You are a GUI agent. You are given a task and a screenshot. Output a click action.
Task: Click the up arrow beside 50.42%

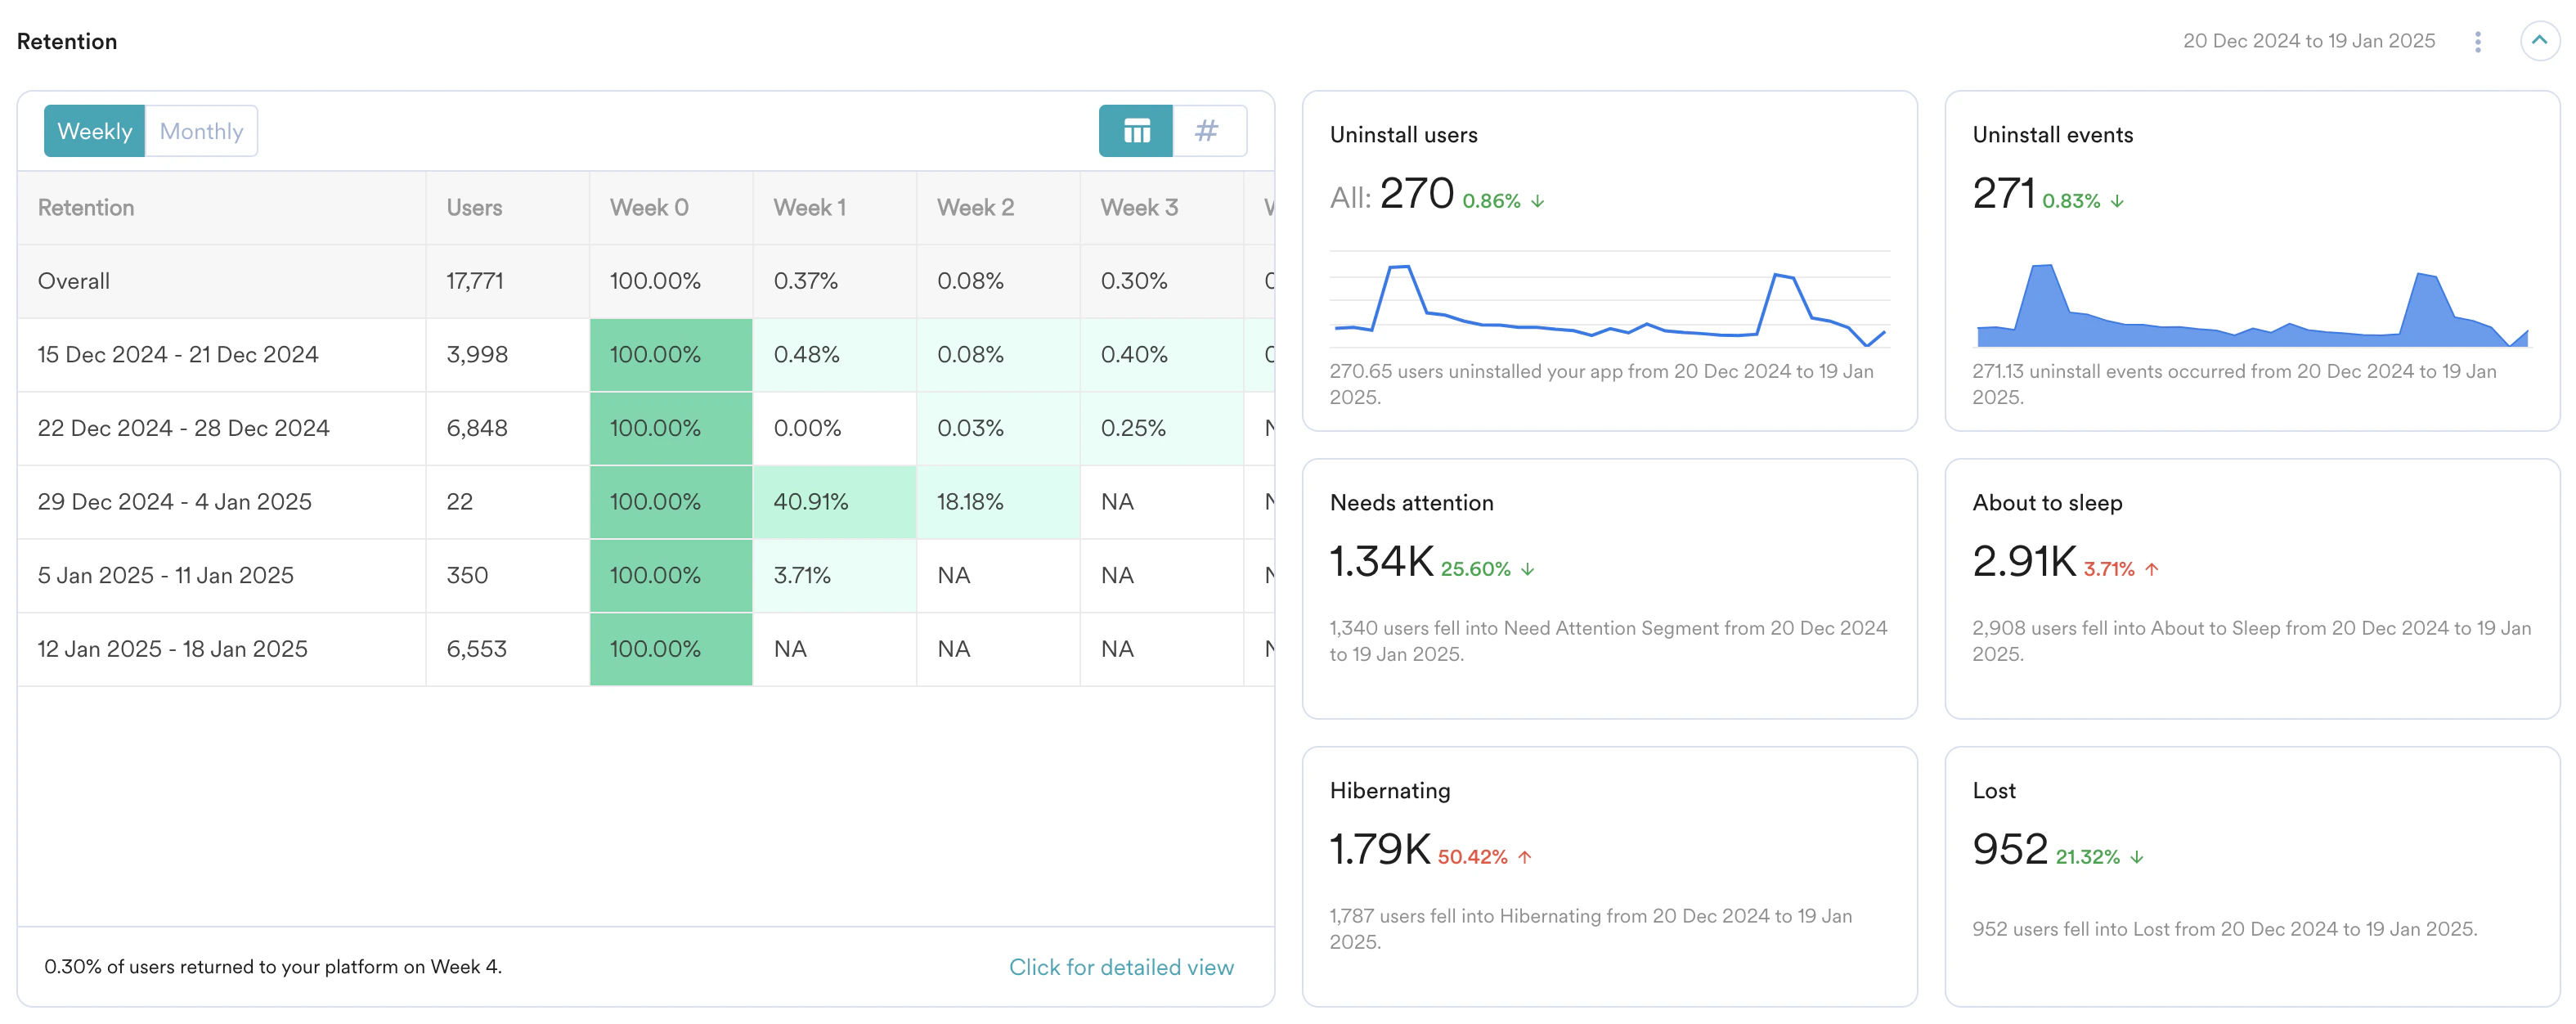coord(1524,857)
